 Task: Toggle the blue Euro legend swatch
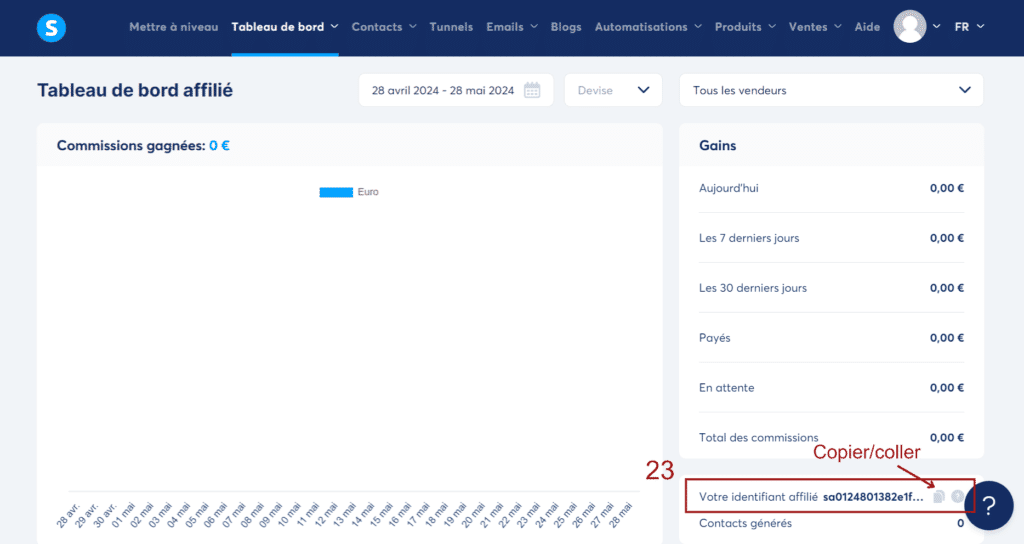click(336, 192)
